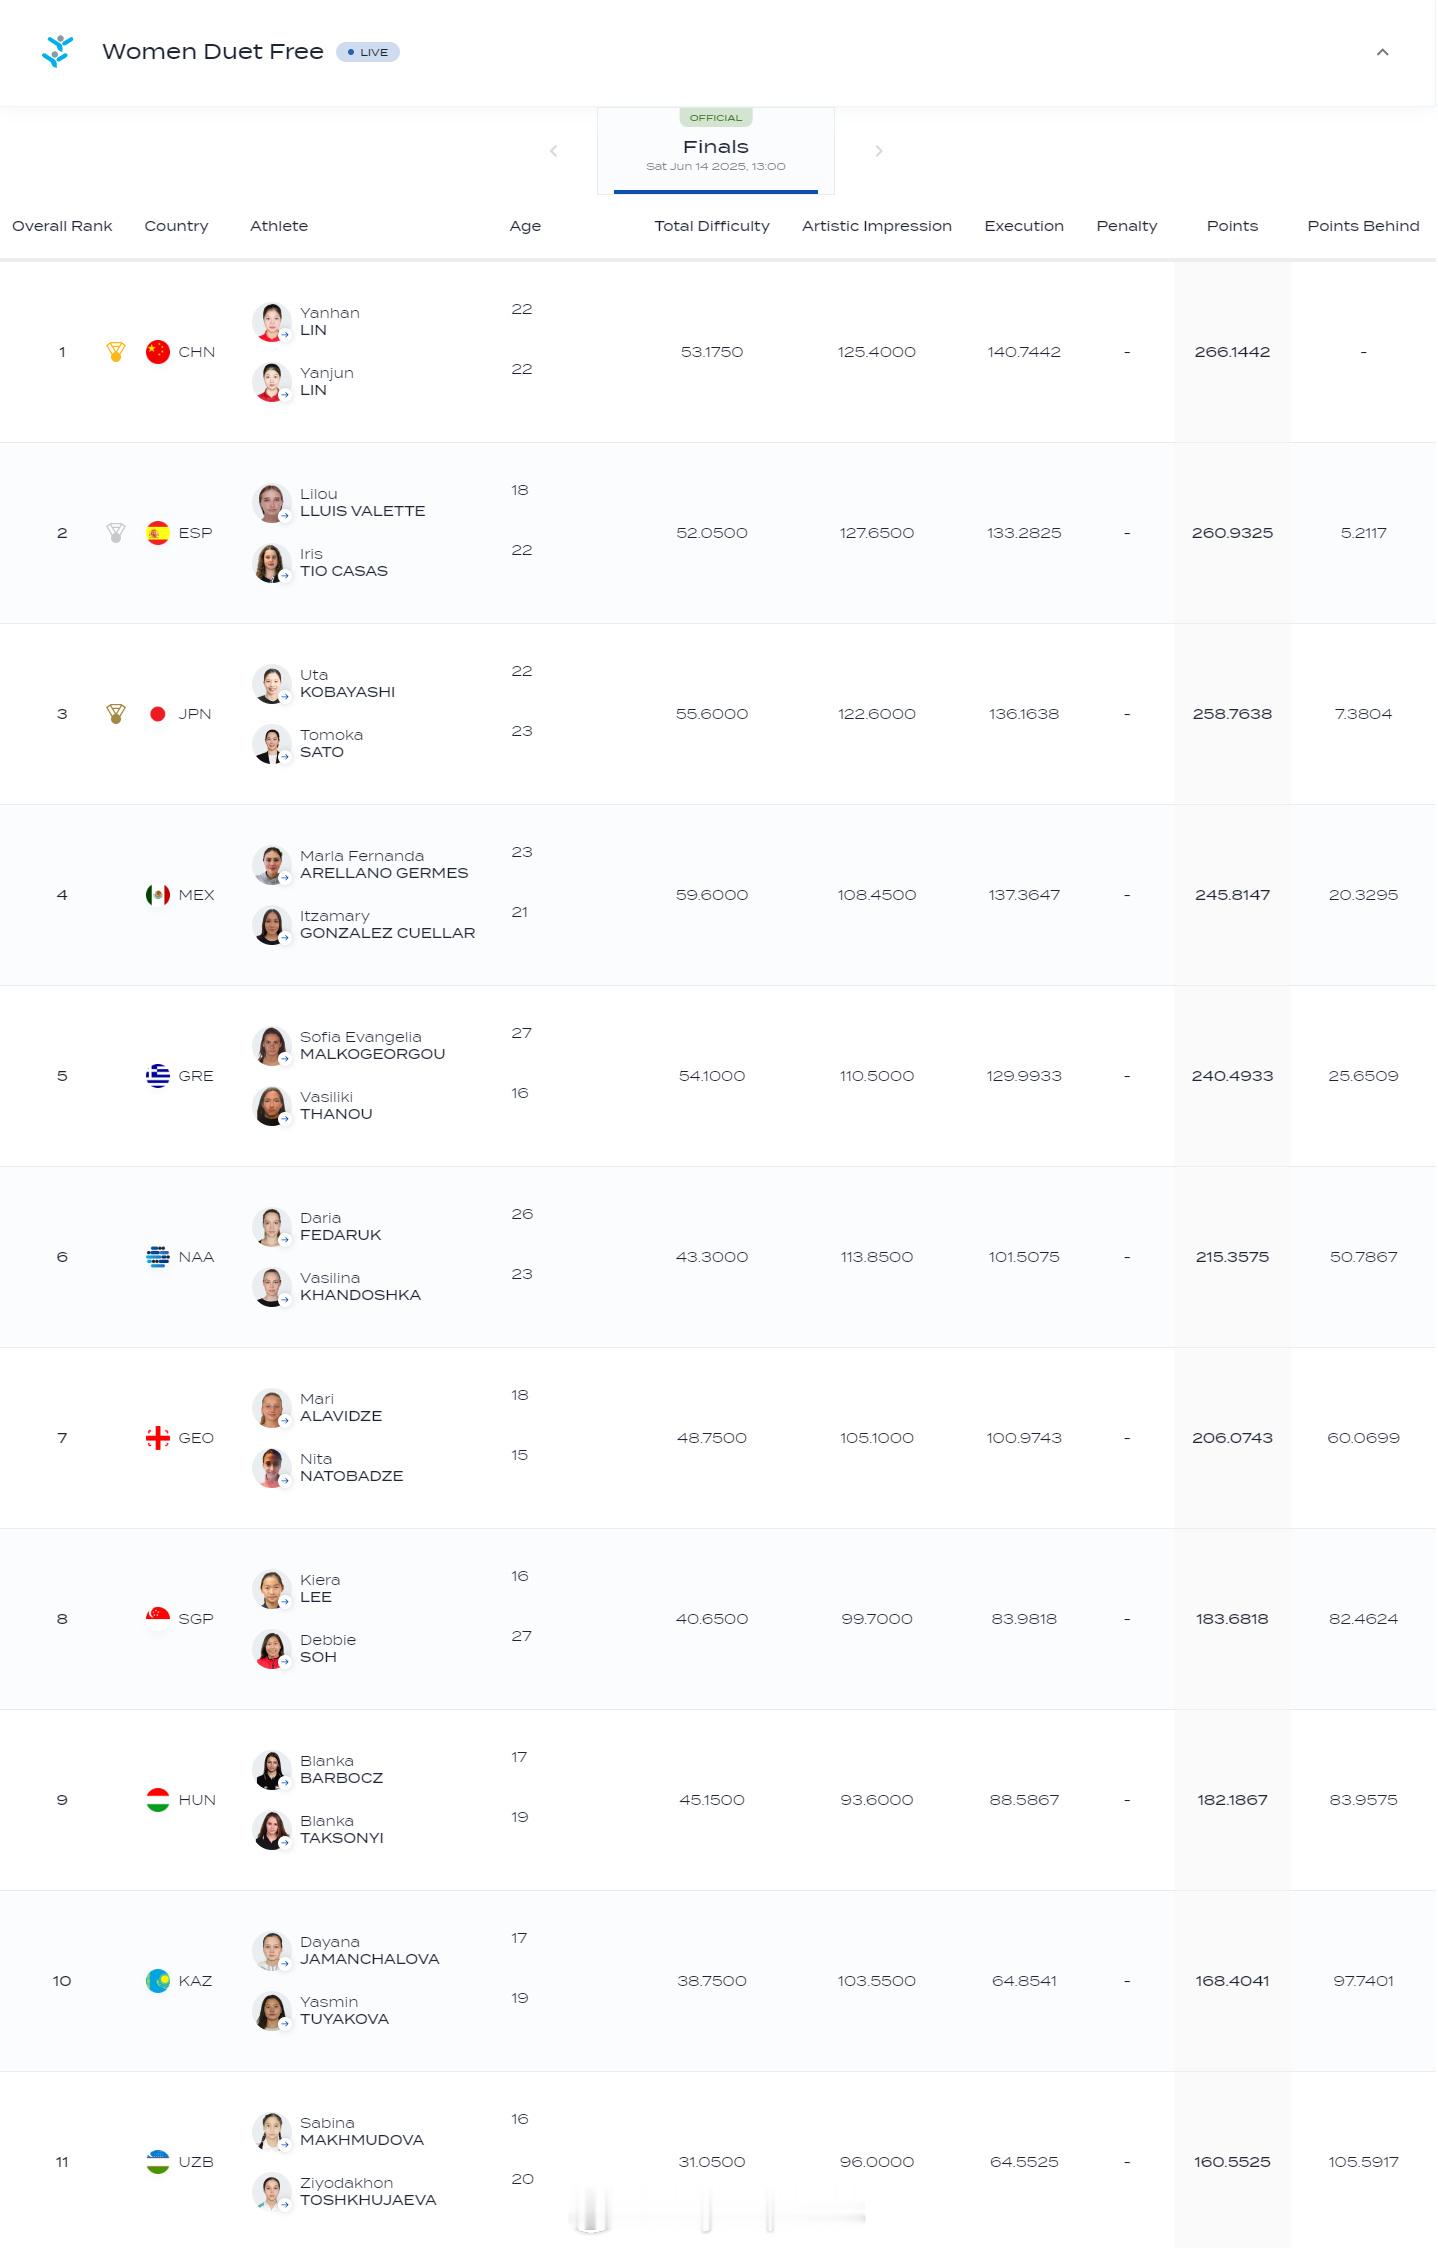1438x2248 pixels.
Task: Click the gold medal icon for CHN
Action: (116, 352)
